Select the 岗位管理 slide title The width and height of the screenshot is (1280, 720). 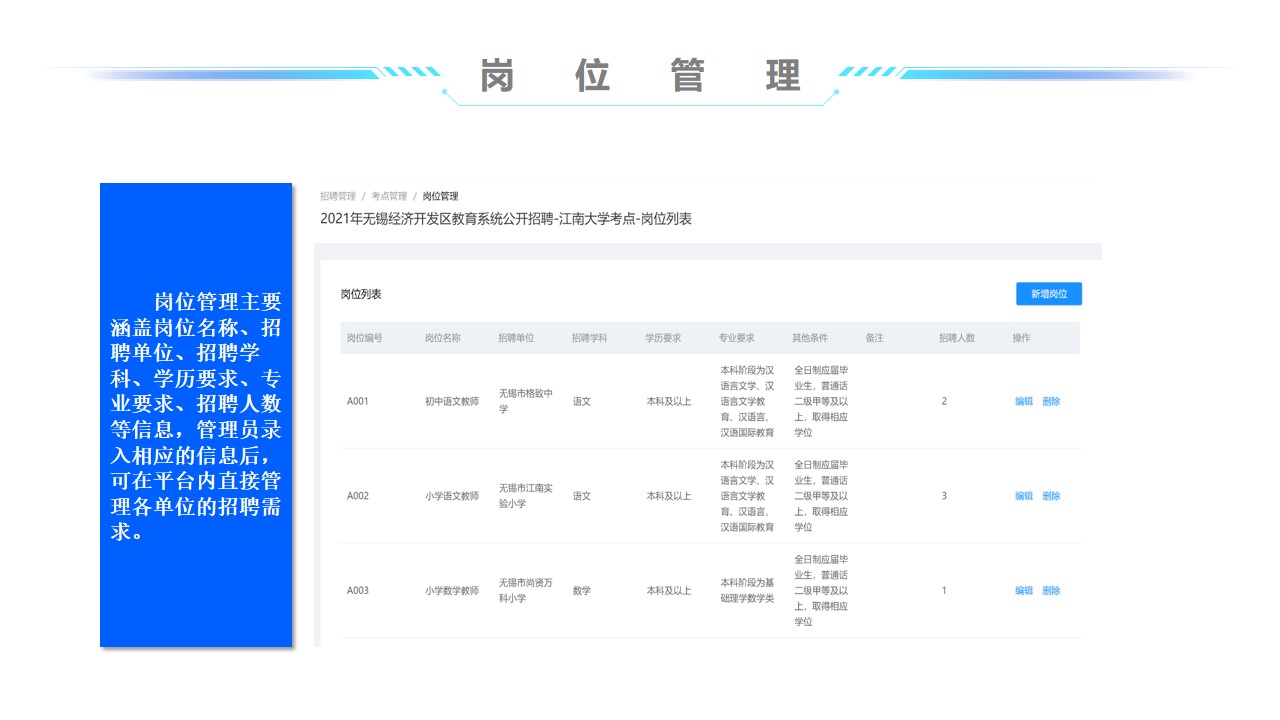[x=640, y=76]
